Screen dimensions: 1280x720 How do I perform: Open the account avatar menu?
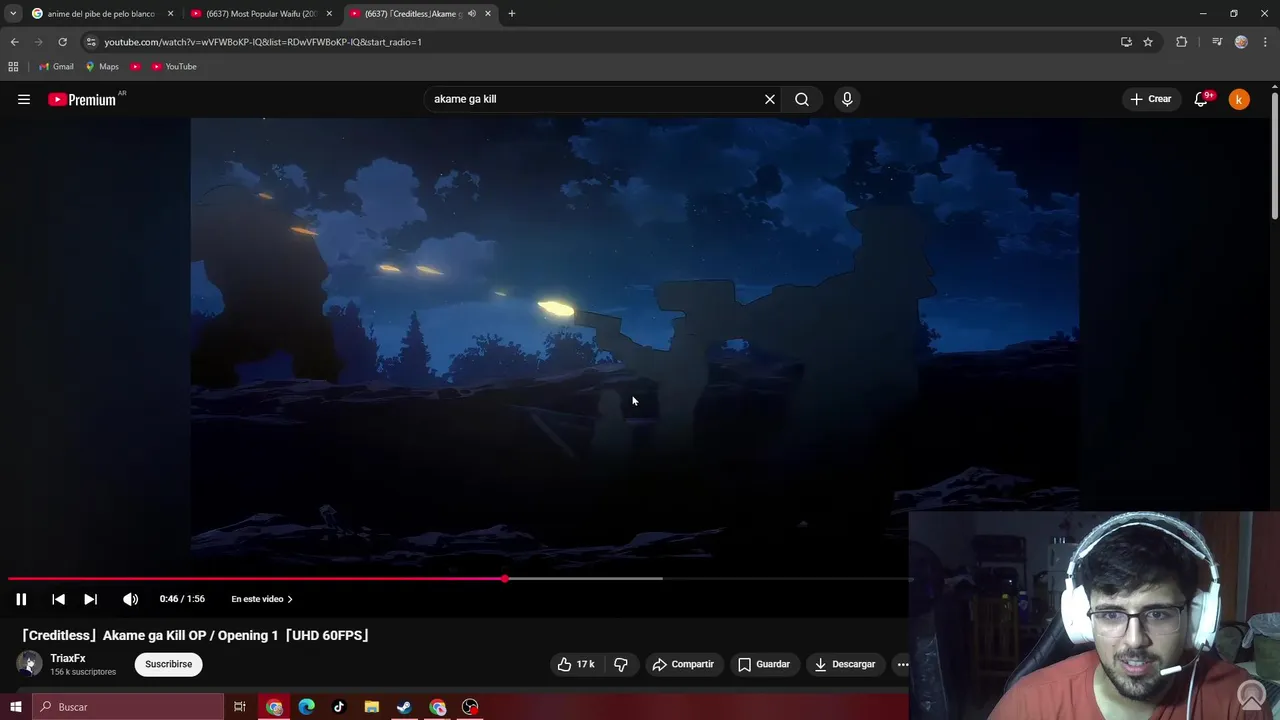(1239, 99)
